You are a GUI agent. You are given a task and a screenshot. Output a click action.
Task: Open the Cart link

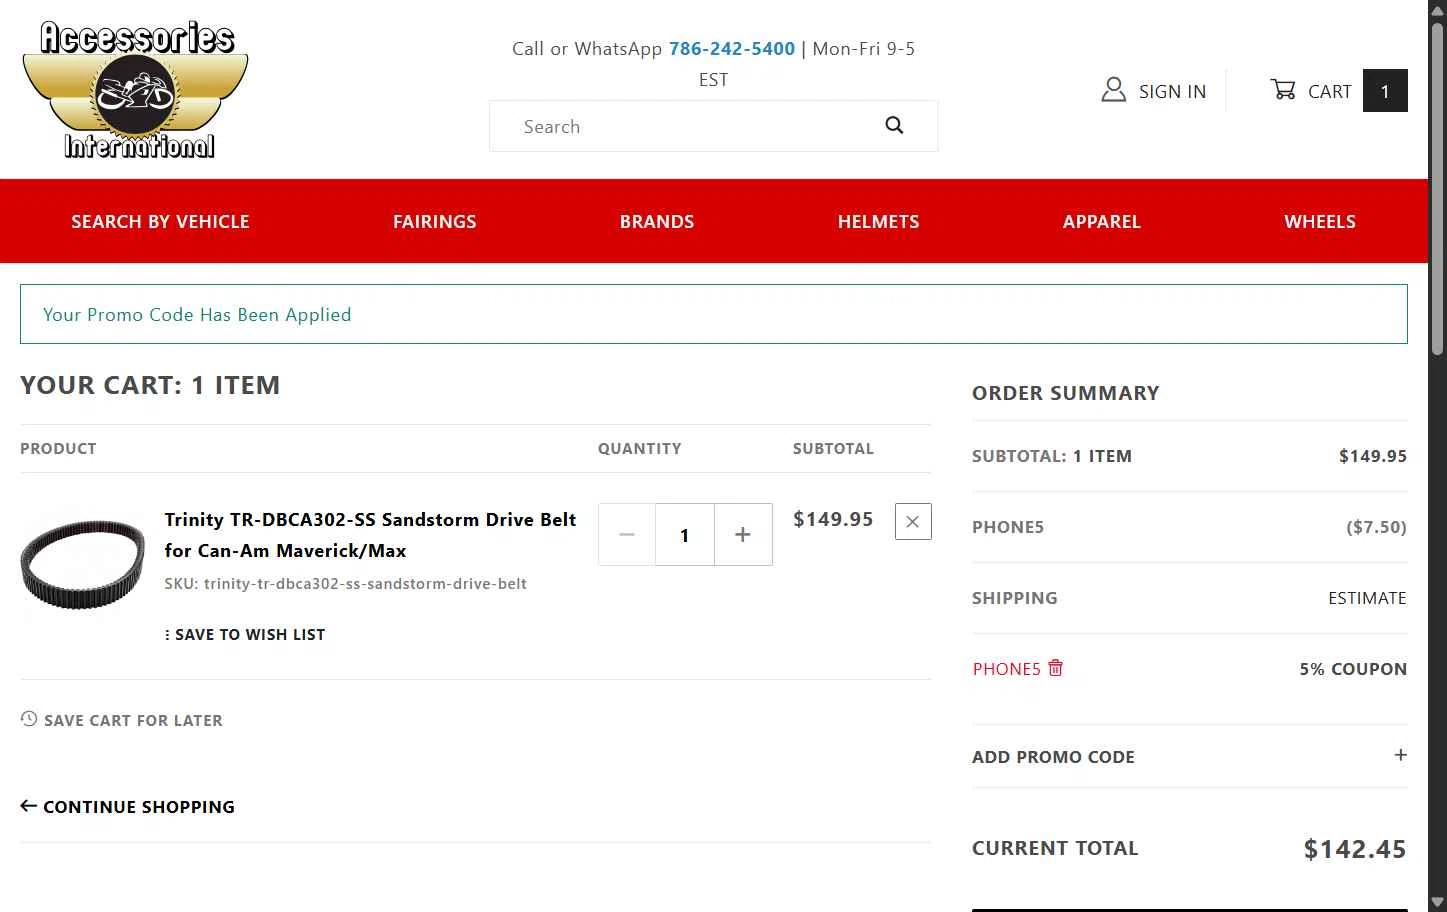pos(1329,91)
